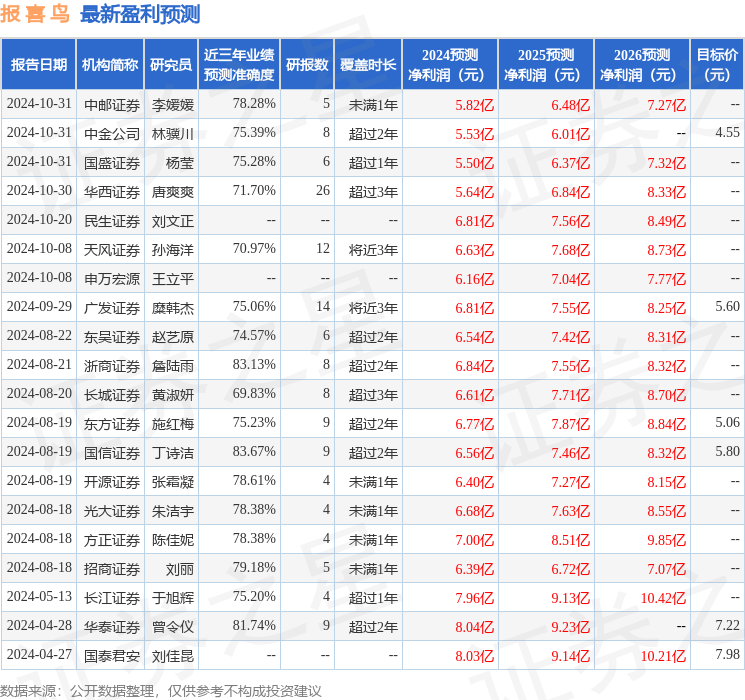The image size is (745, 700).
Task: Select the 招商证券 institution cell
Action: tap(112, 568)
